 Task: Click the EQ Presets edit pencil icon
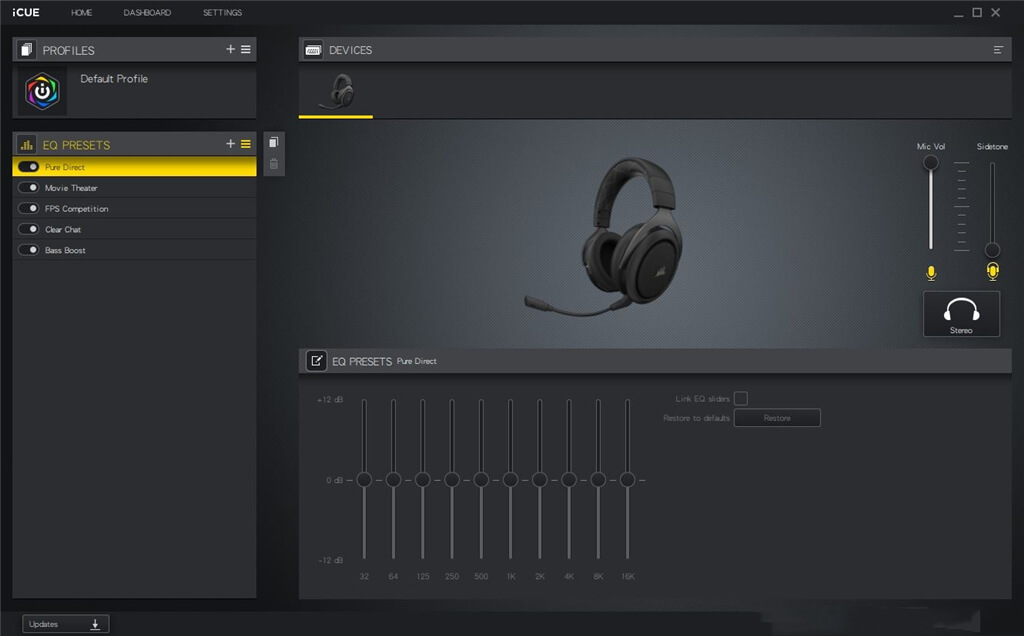pyautogui.click(x=316, y=360)
